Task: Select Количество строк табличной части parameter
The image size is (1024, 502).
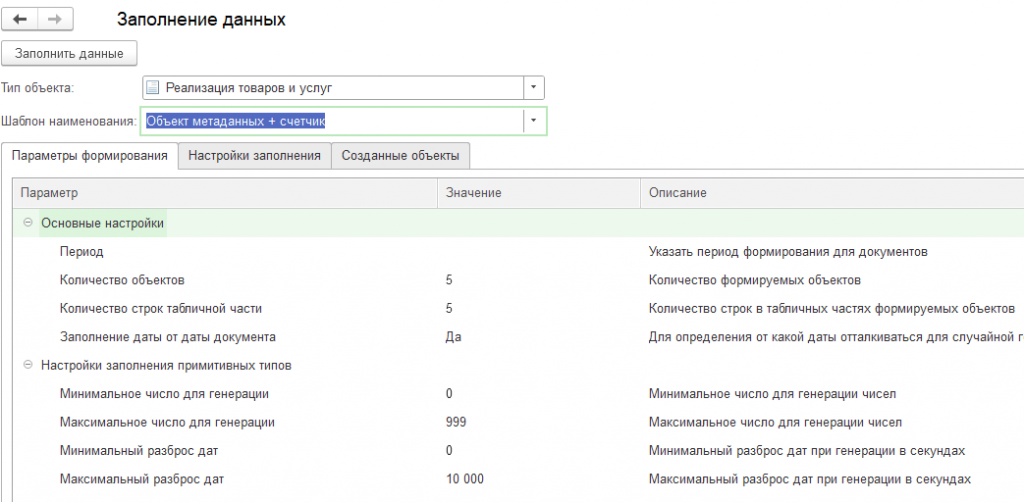Action: coord(161,309)
